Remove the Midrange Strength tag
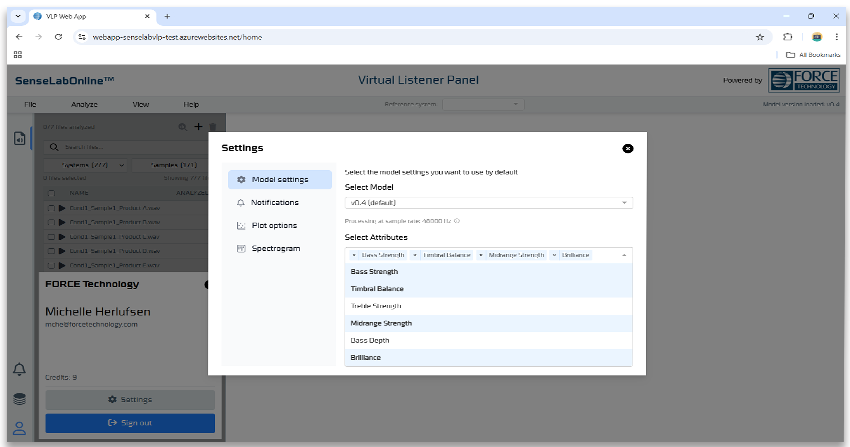This screenshot has height=447, width=850. pos(481,255)
